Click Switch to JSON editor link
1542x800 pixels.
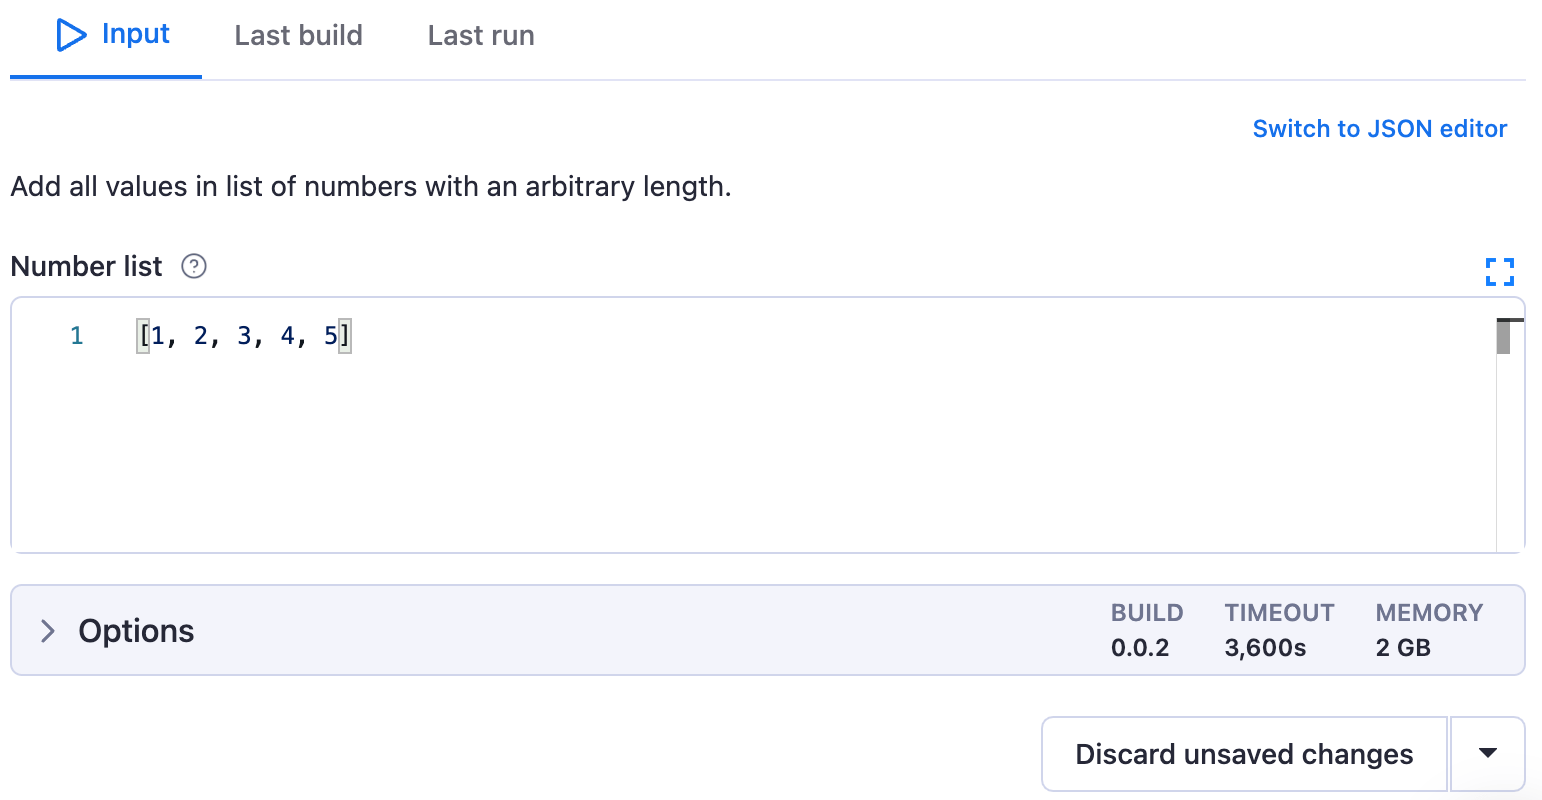pyautogui.click(x=1380, y=128)
